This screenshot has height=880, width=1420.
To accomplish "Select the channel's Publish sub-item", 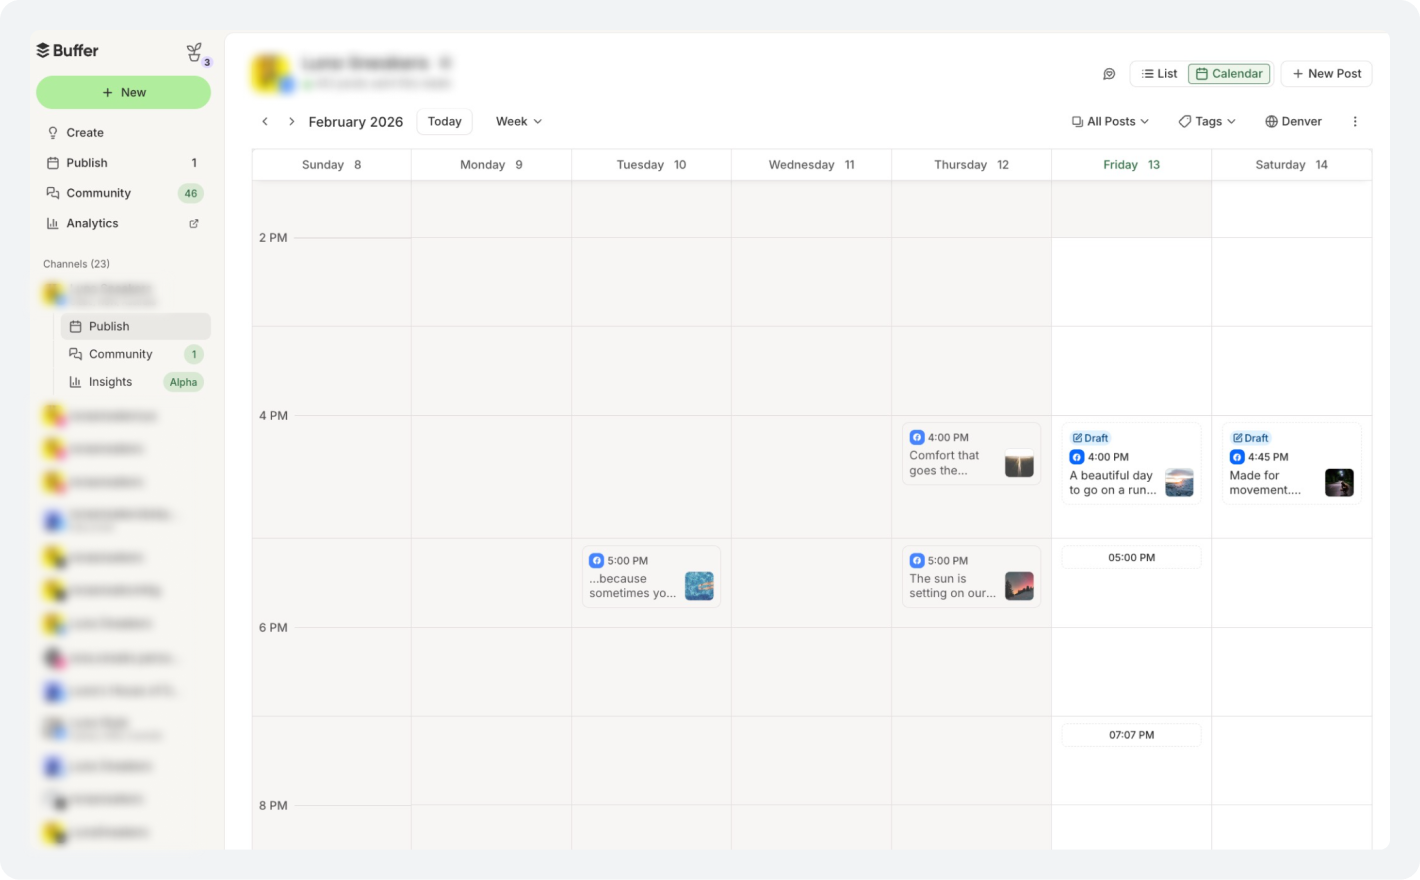I will [135, 326].
